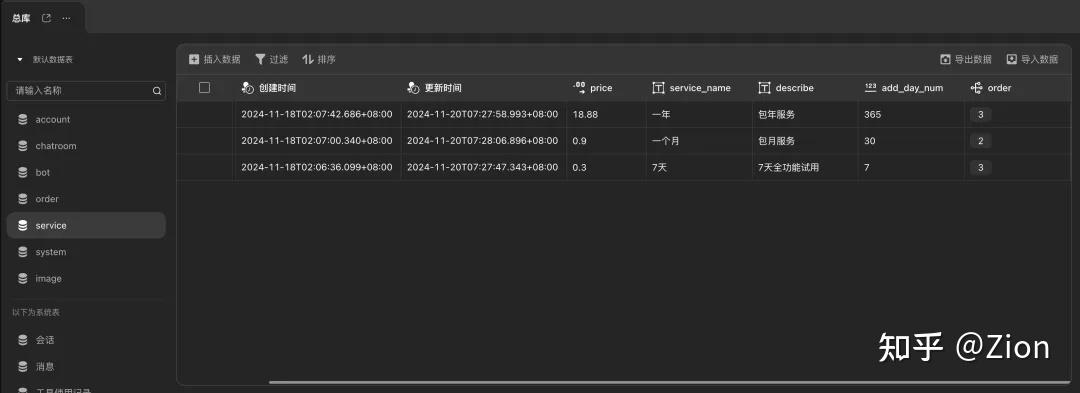Click the horizontal scrollbar under the table

669,382
